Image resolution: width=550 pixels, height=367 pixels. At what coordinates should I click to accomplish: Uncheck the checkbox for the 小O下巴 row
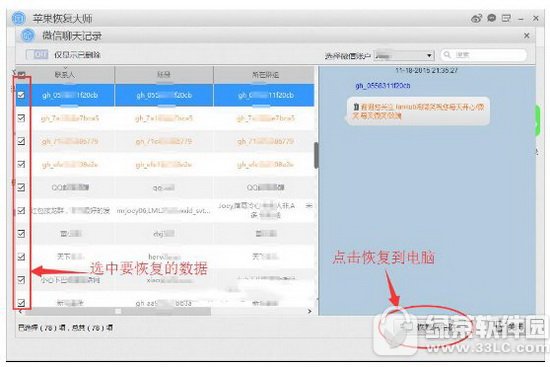click(x=21, y=280)
